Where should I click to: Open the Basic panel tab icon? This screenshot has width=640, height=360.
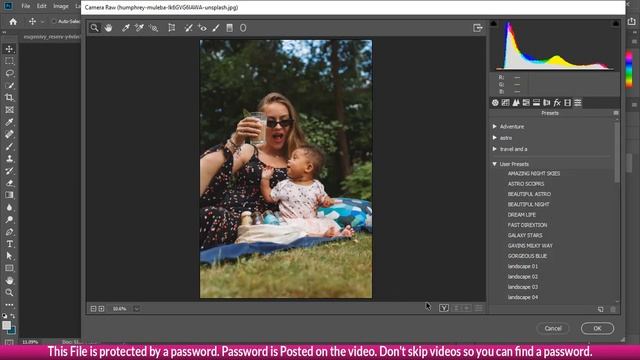[495, 103]
